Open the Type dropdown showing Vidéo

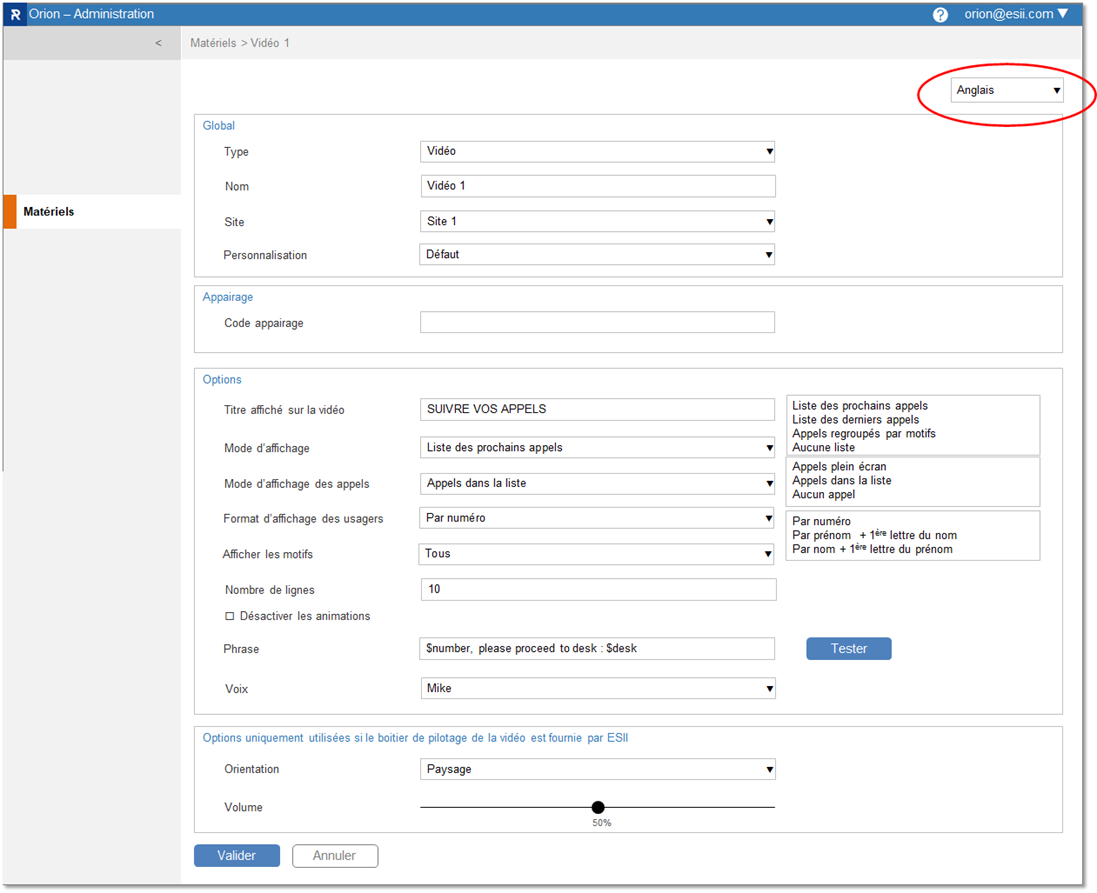[597, 151]
